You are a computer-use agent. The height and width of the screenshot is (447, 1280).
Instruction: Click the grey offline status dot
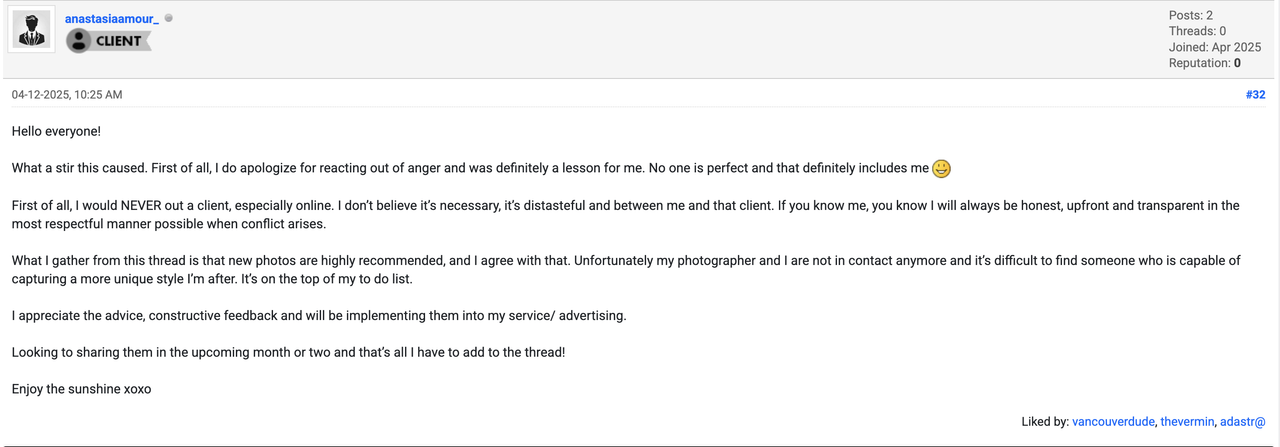(x=168, y=18)
